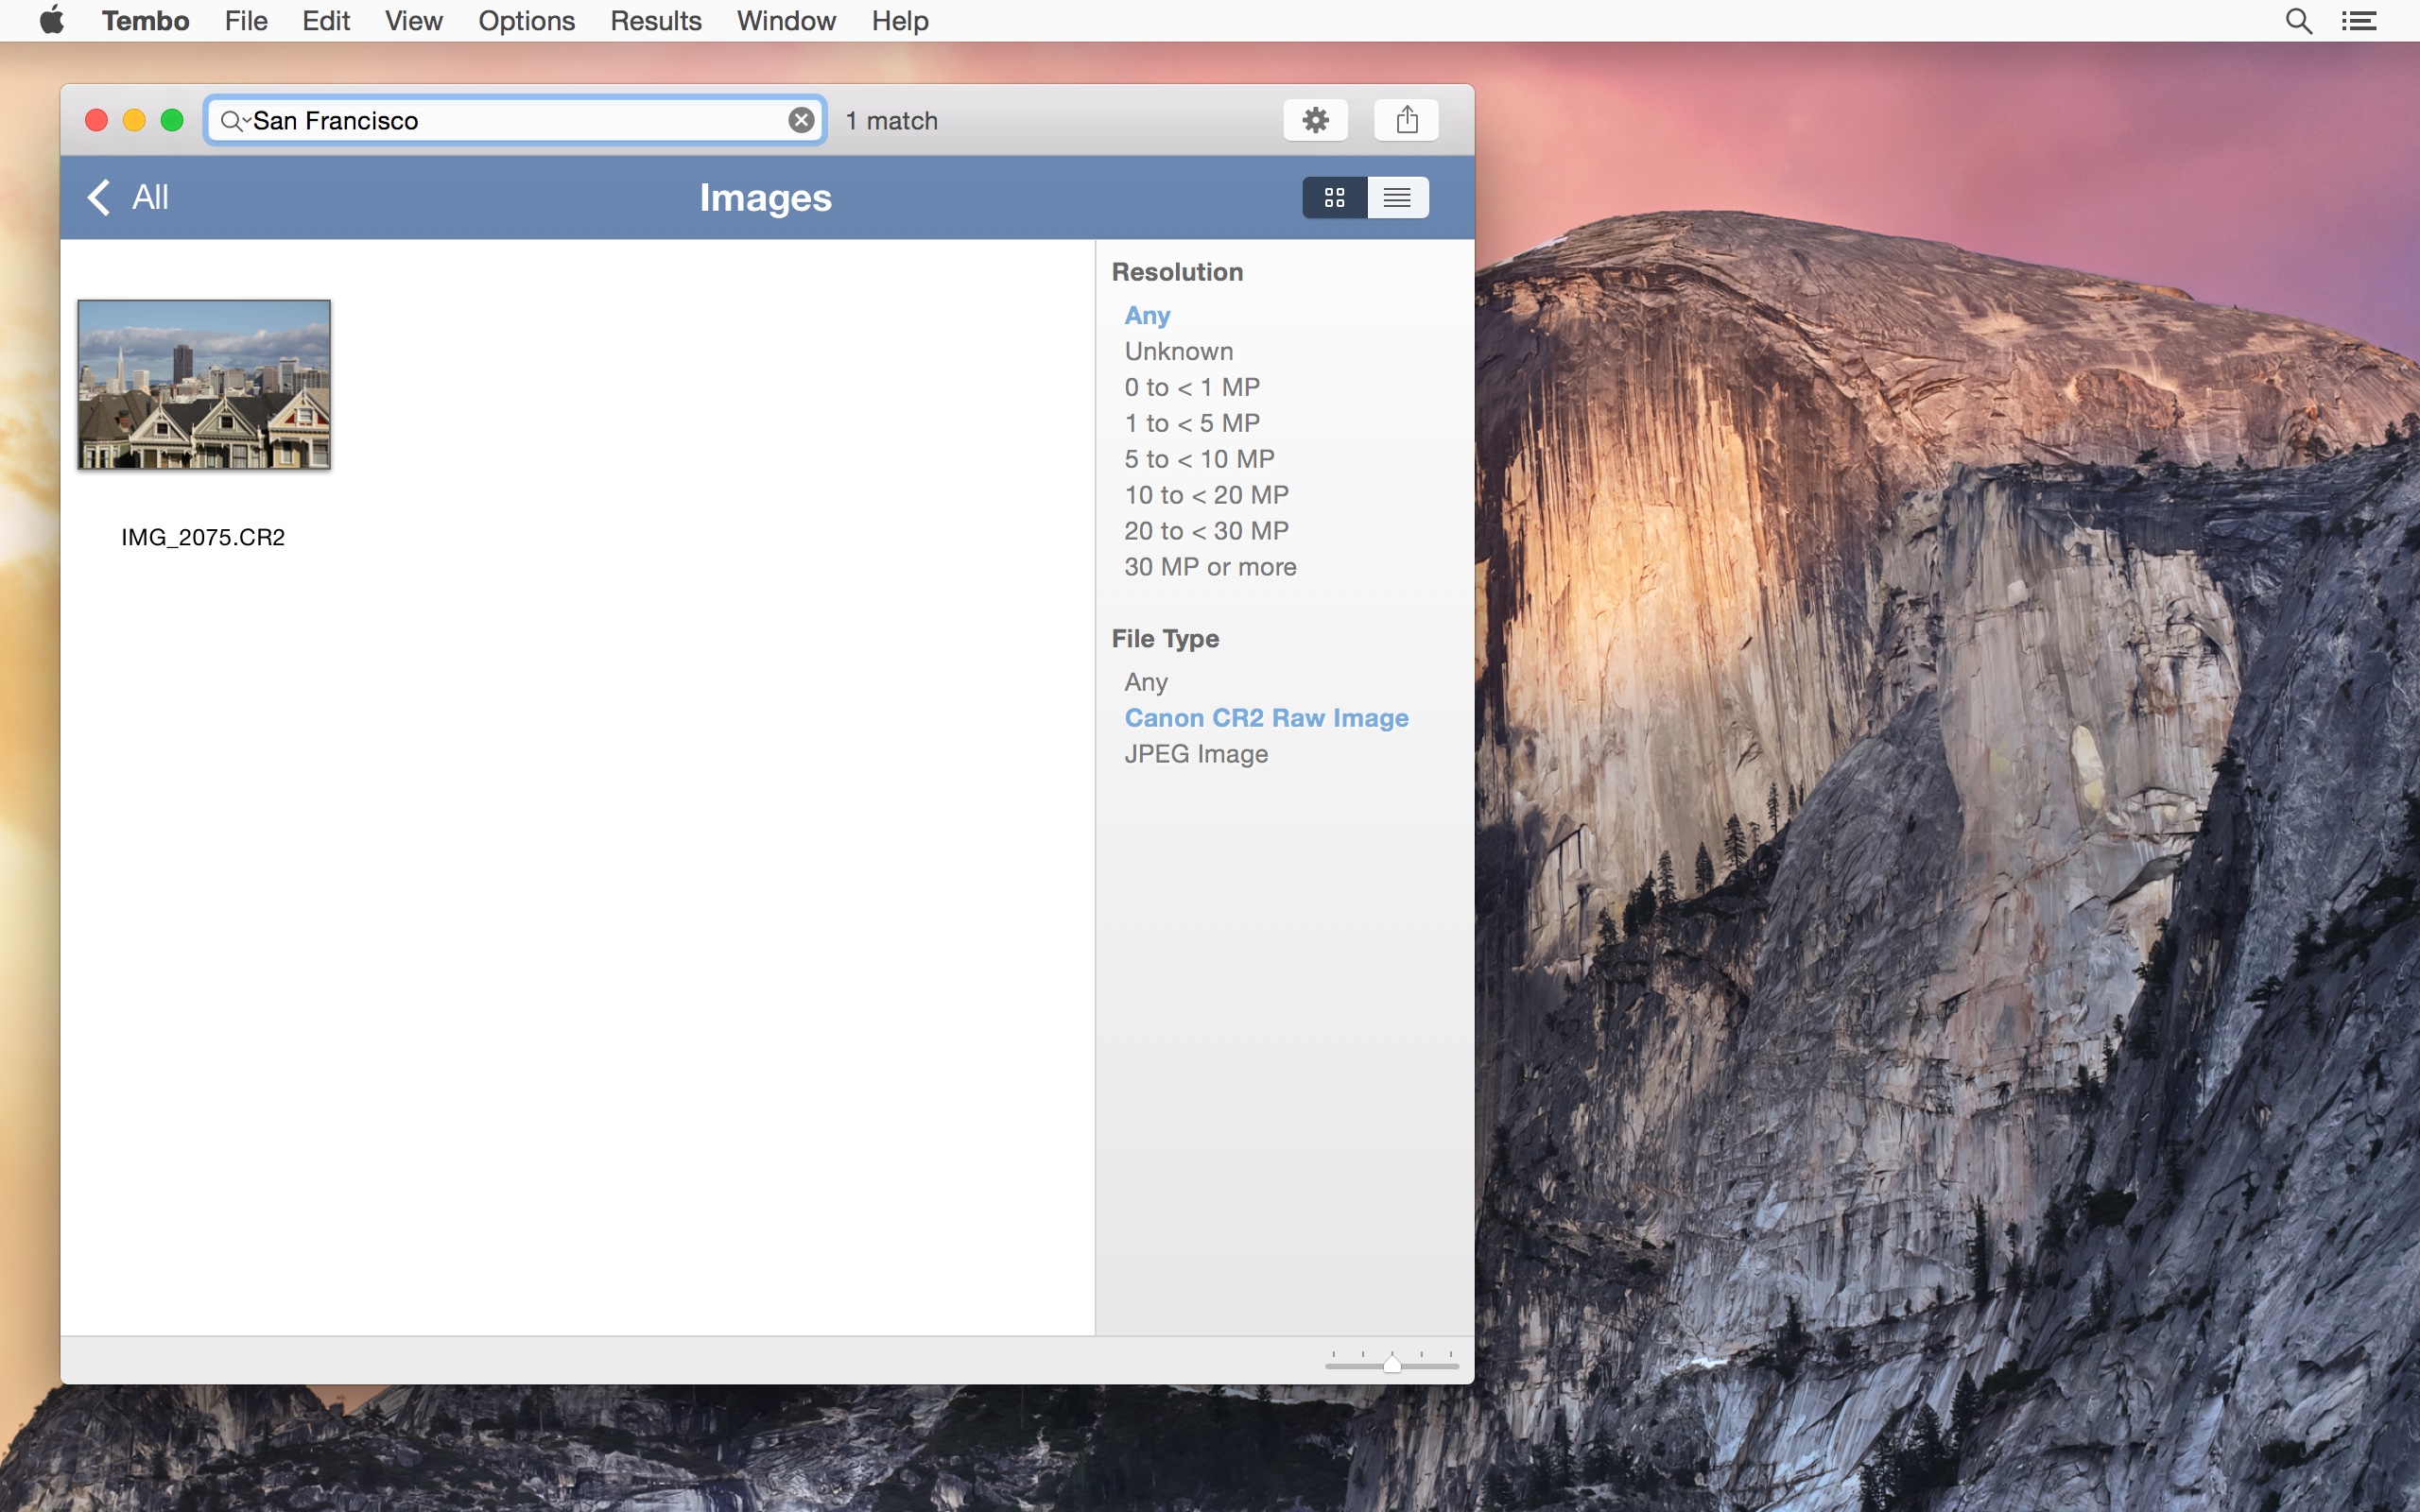
Task: Choose 30 MP or more resolution
Action: click(x=1210, y=567)
